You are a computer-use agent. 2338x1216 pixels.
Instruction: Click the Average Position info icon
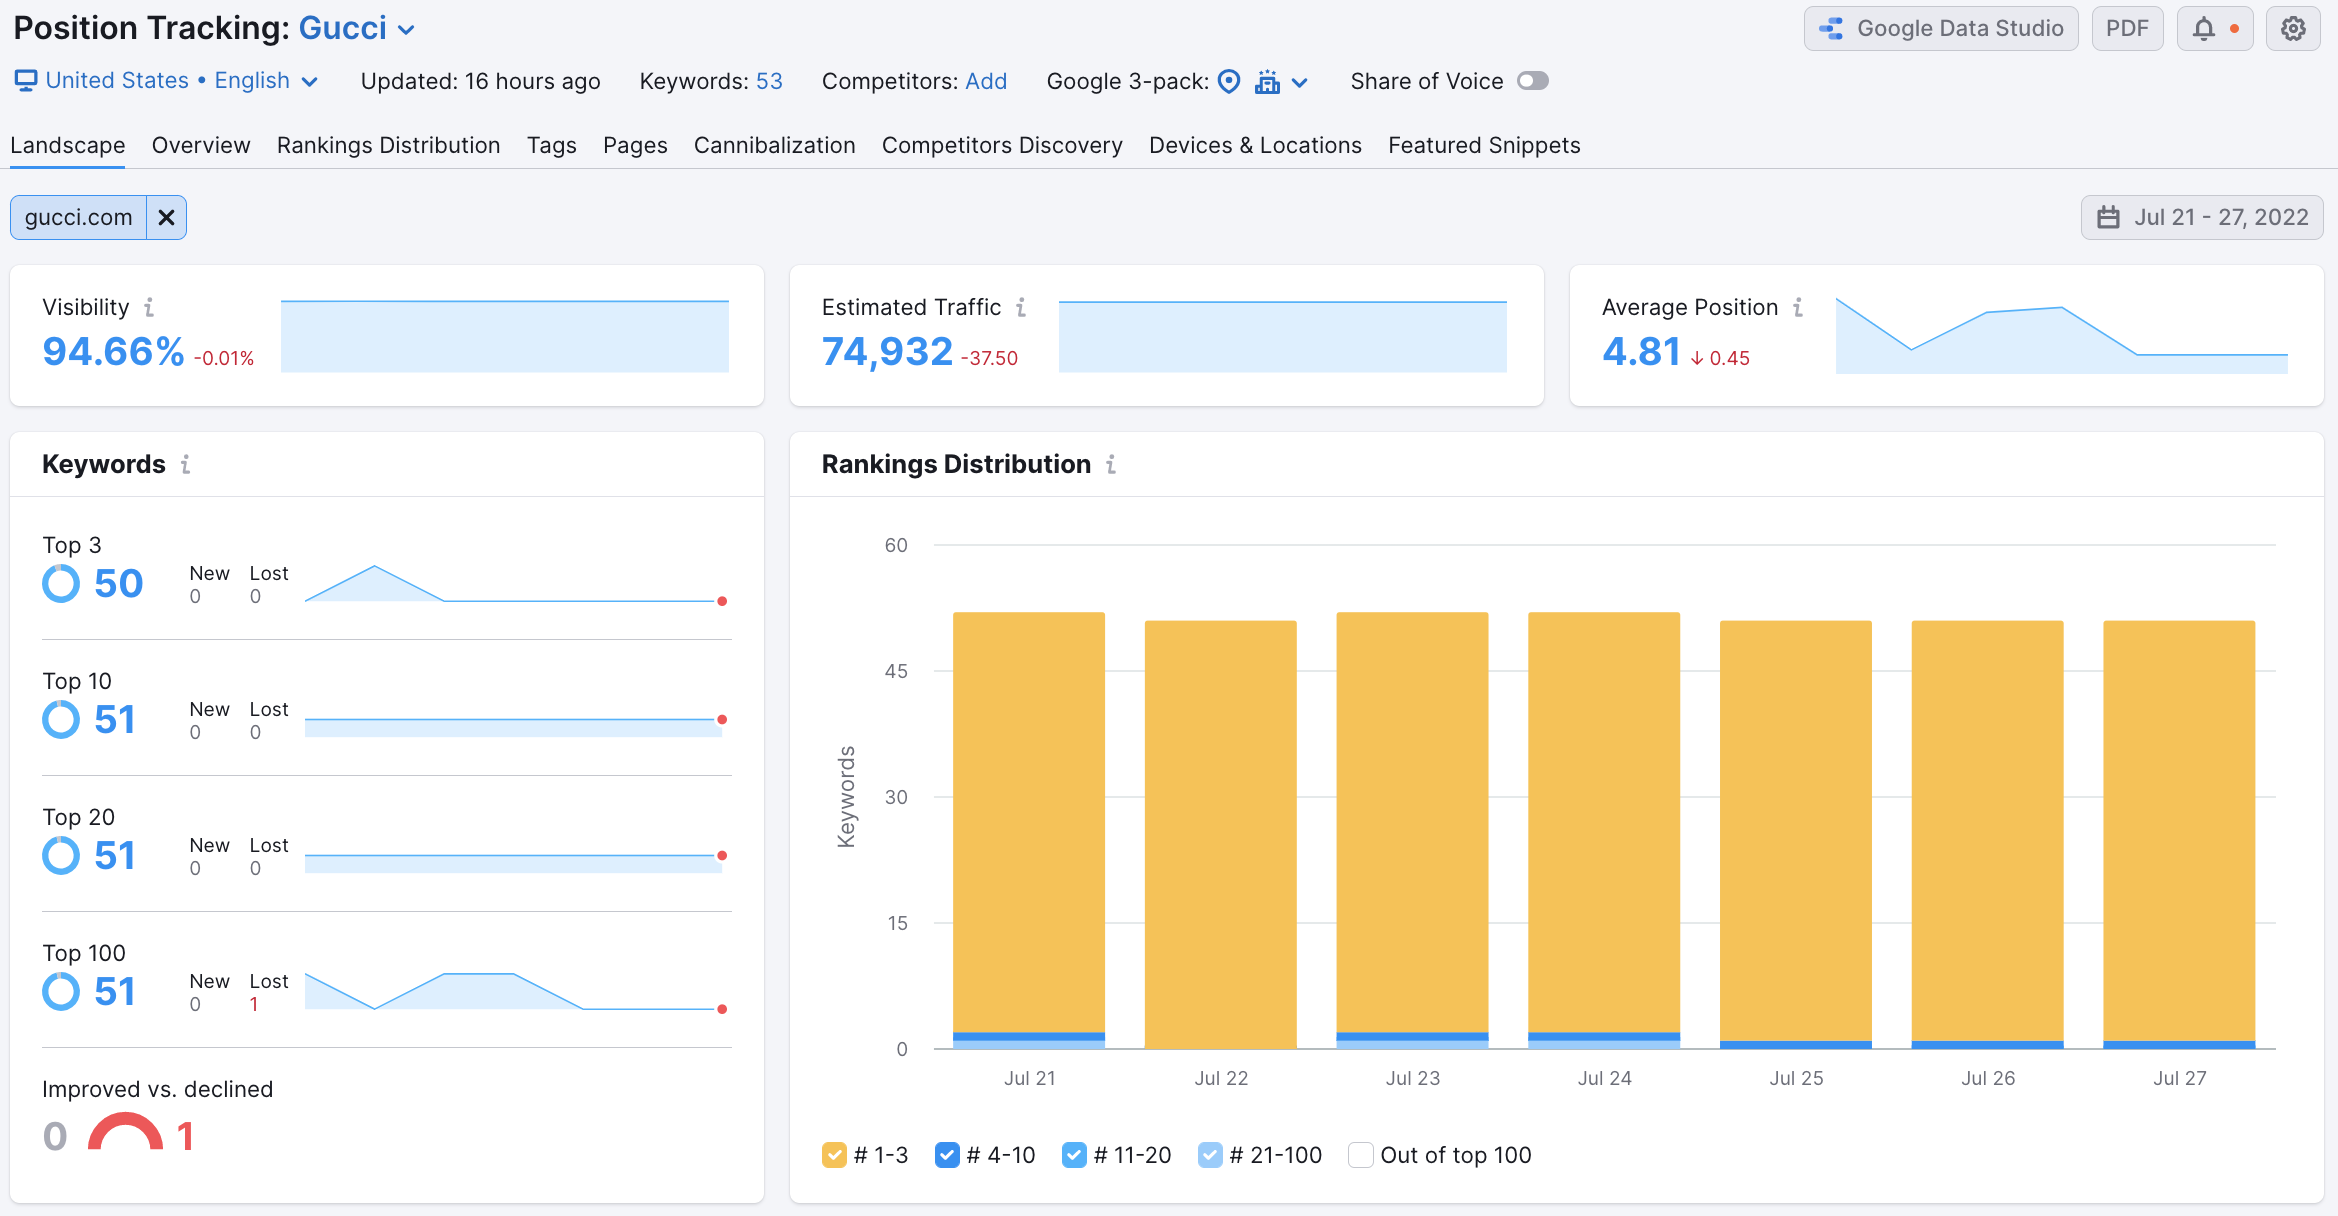pos(1798,307)
